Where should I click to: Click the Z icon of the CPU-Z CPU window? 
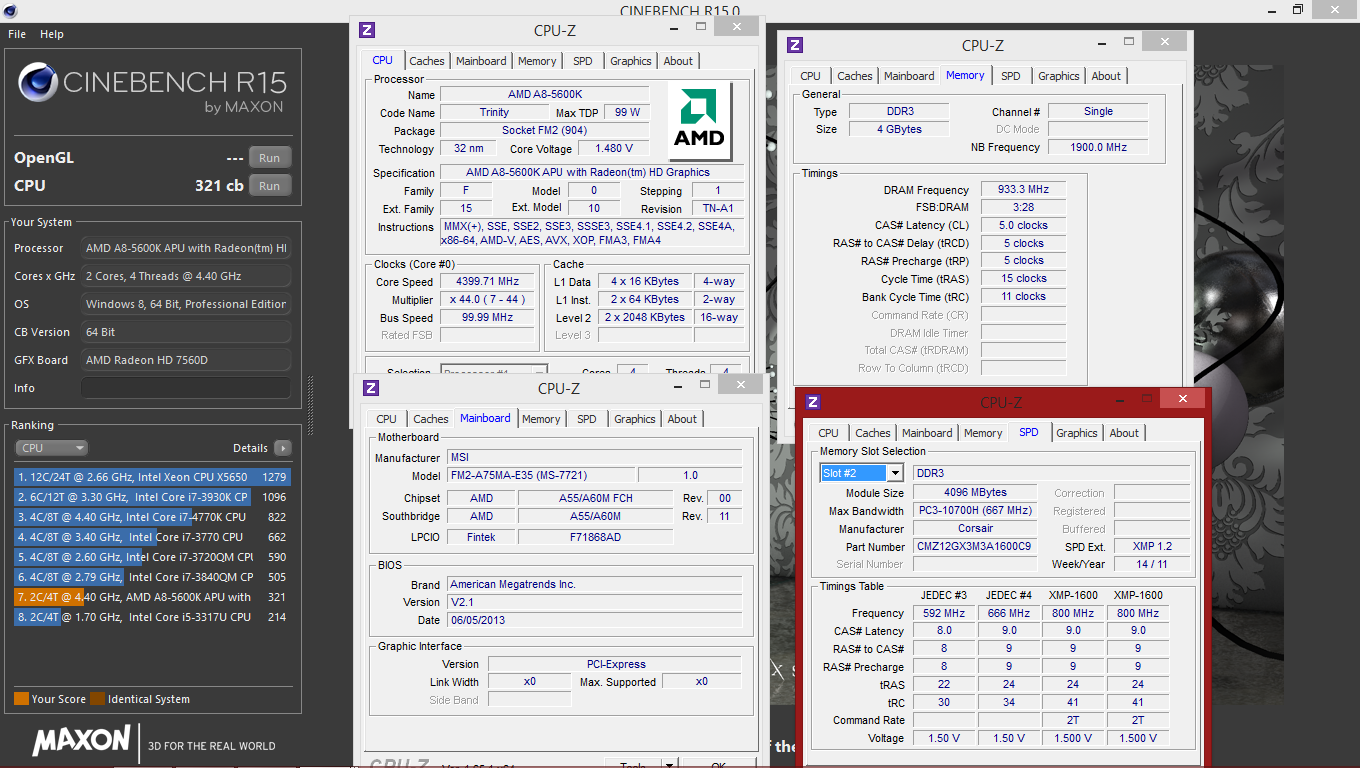tap(367, 30)
